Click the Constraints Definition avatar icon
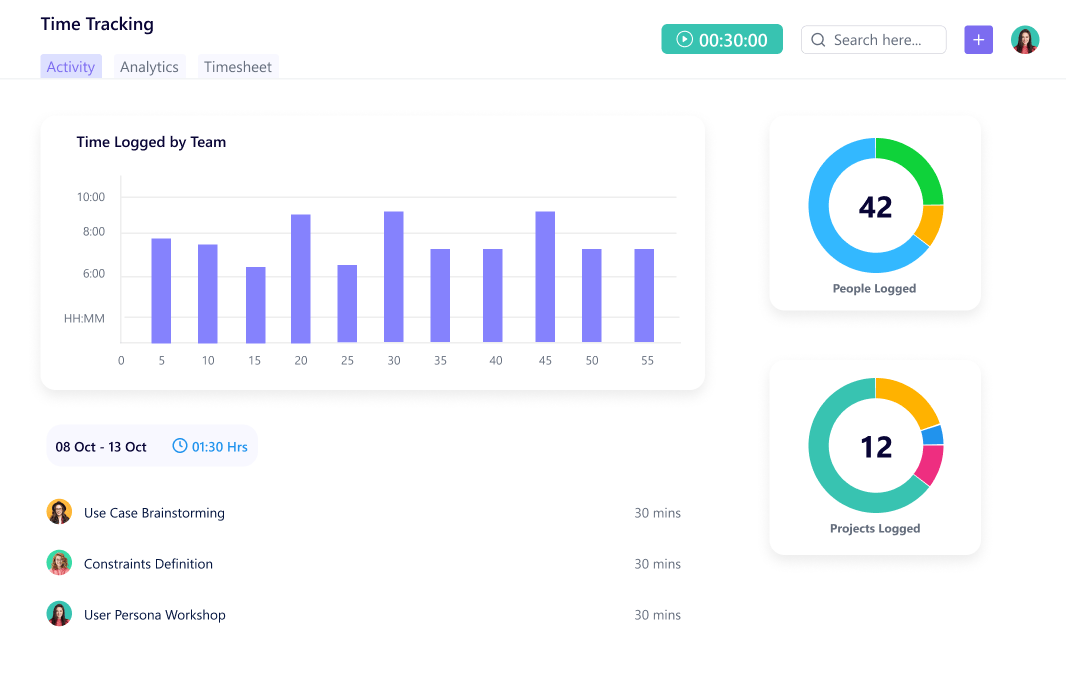 (59, 562)
